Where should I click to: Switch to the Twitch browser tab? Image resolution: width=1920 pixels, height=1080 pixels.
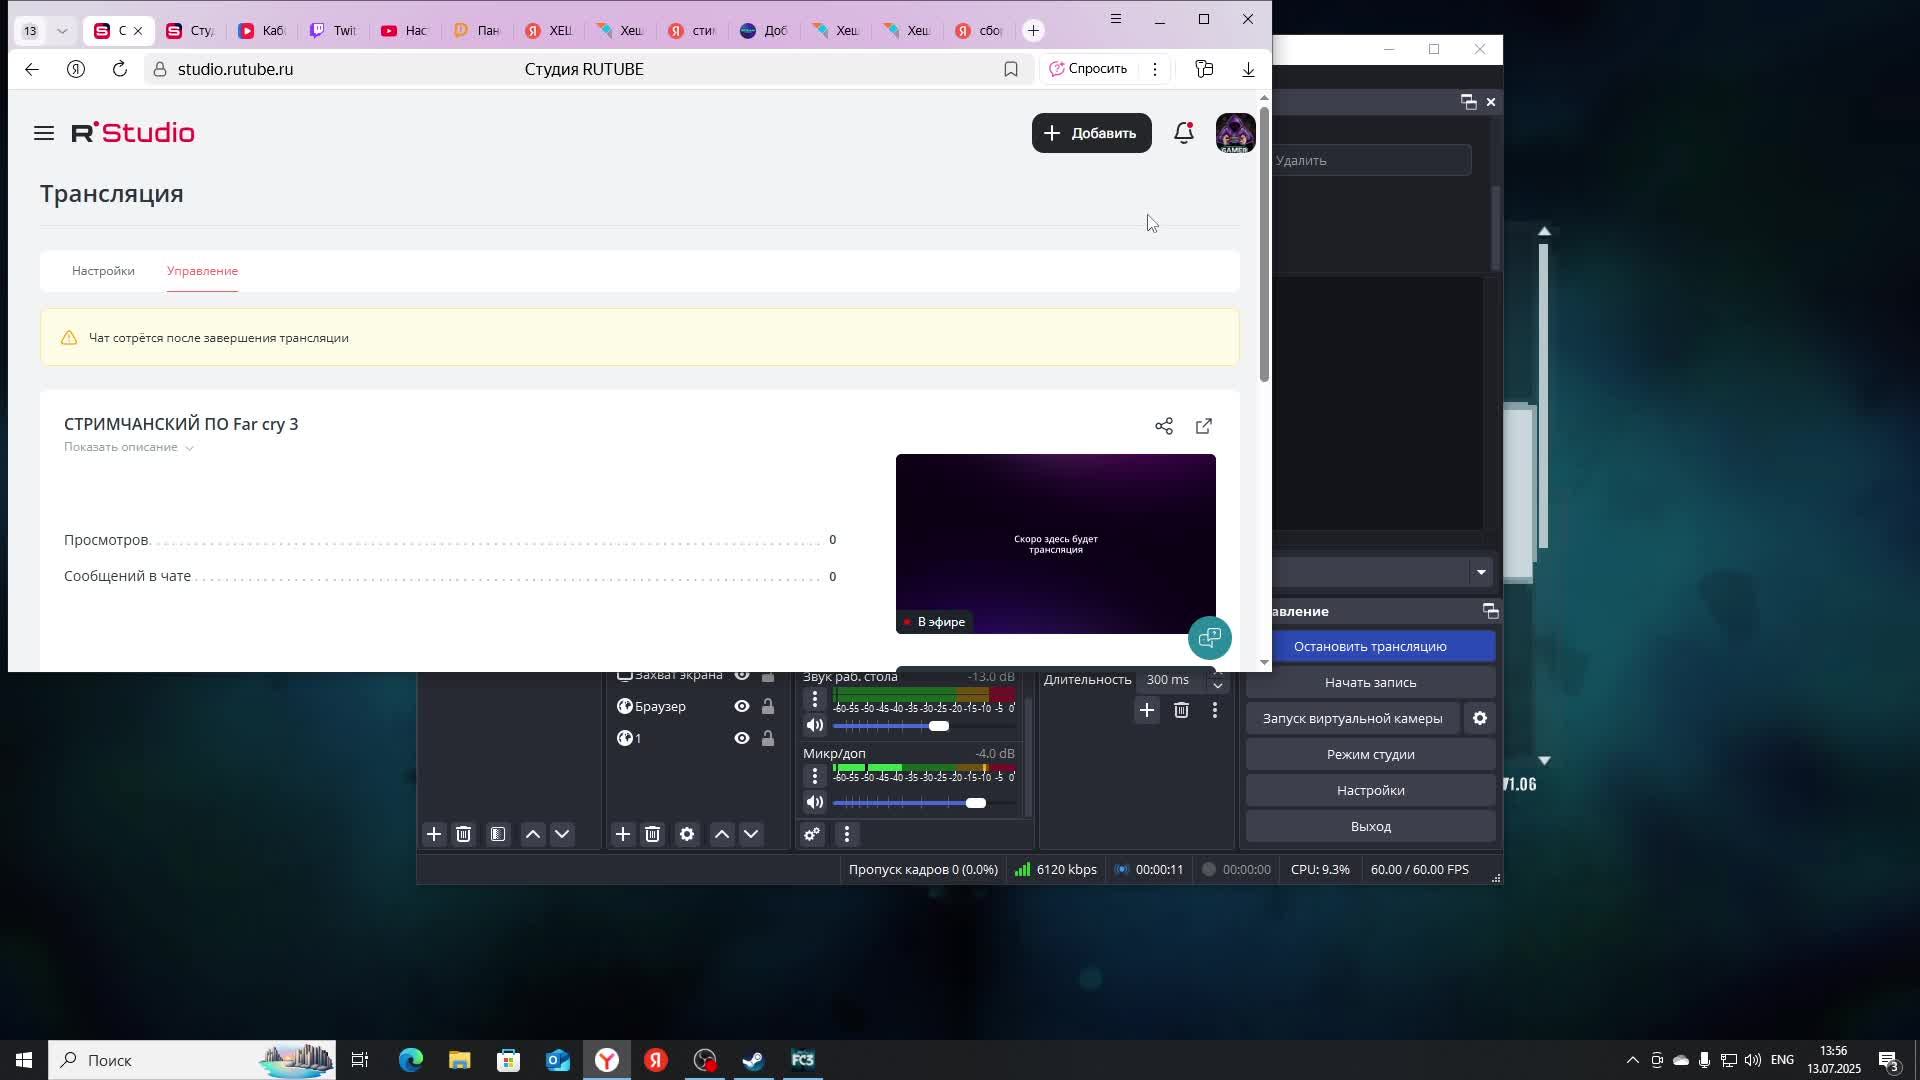(333, 30)
